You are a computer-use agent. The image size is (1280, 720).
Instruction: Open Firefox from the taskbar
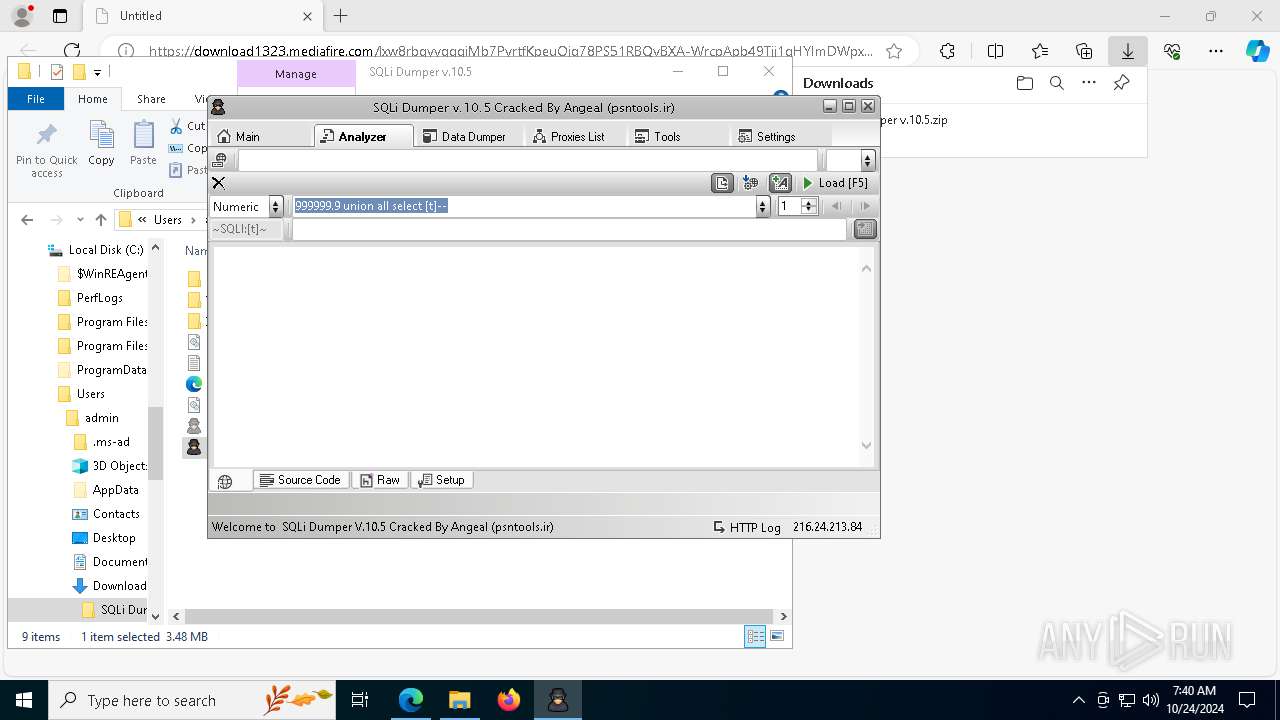point(508,700)
